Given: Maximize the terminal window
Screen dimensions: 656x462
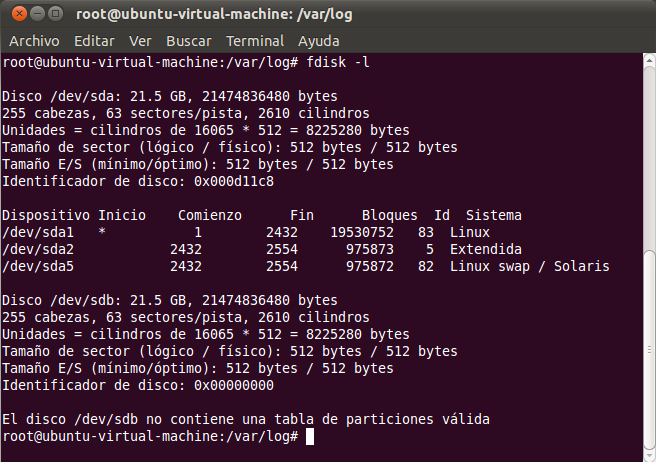Looking at the screenshot, I should (54, 15).
